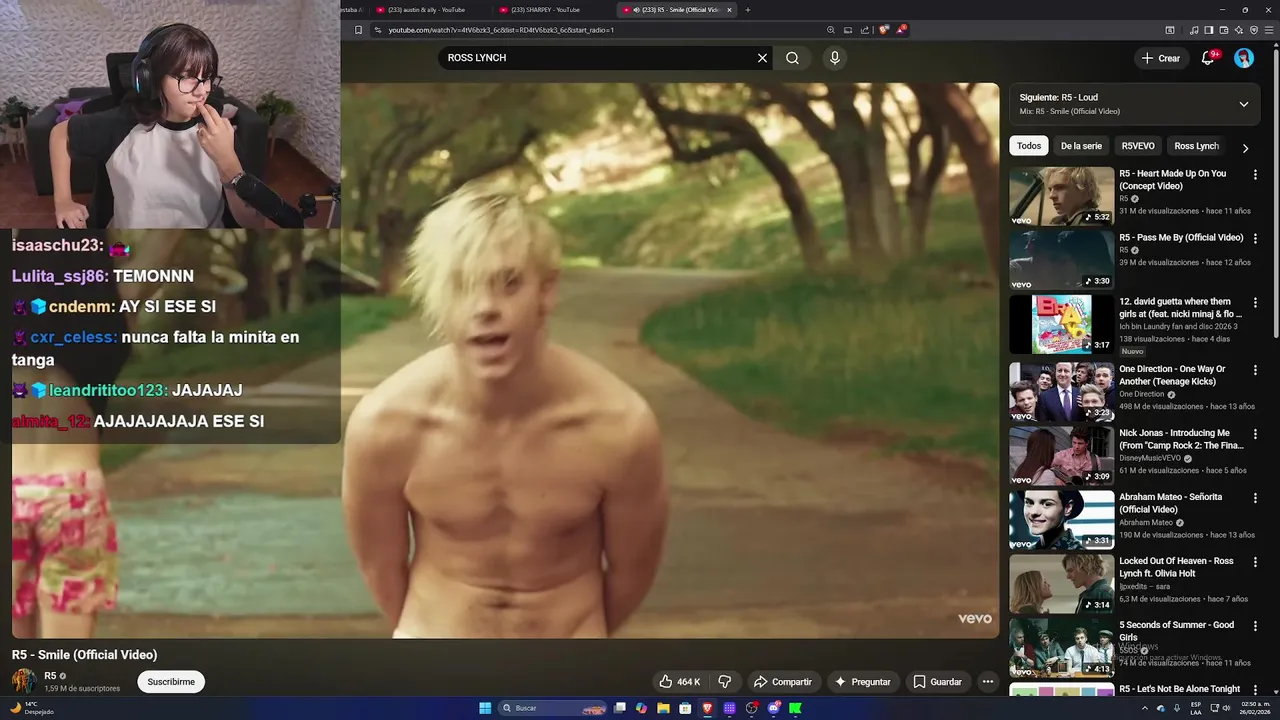This screenshot has width=1280, height=720.
Task: Open Brave Shields lion icon
Action: click(883, 30)
